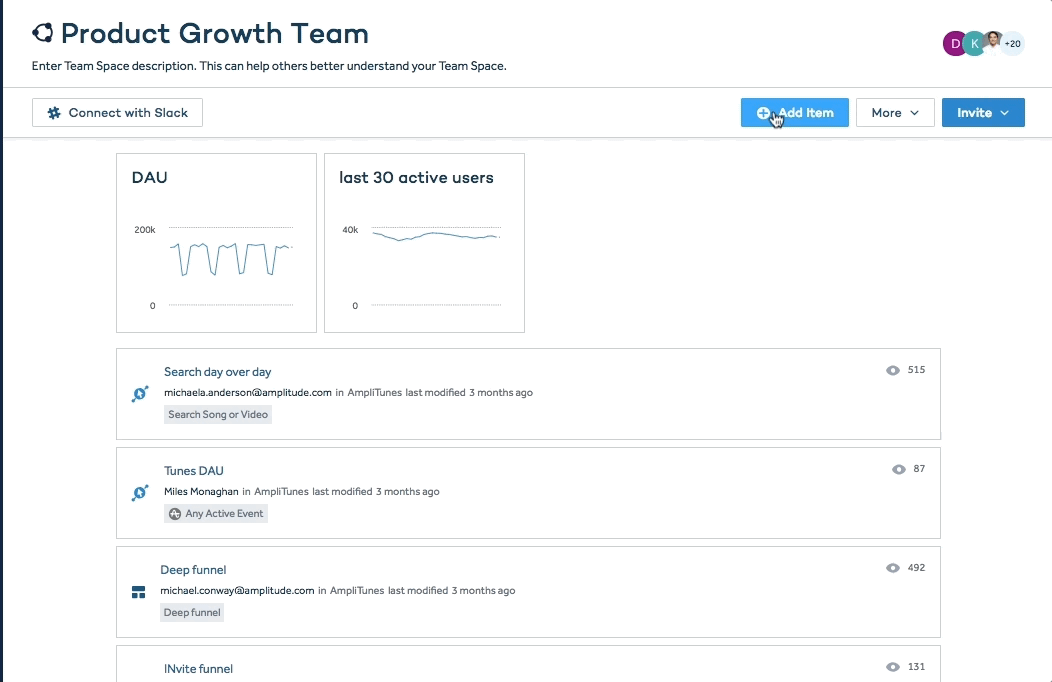Click the segmentation chart icon for Search day over day
Screen dimensions: 1052x682
pyautogui.click(x=140, y=394)
